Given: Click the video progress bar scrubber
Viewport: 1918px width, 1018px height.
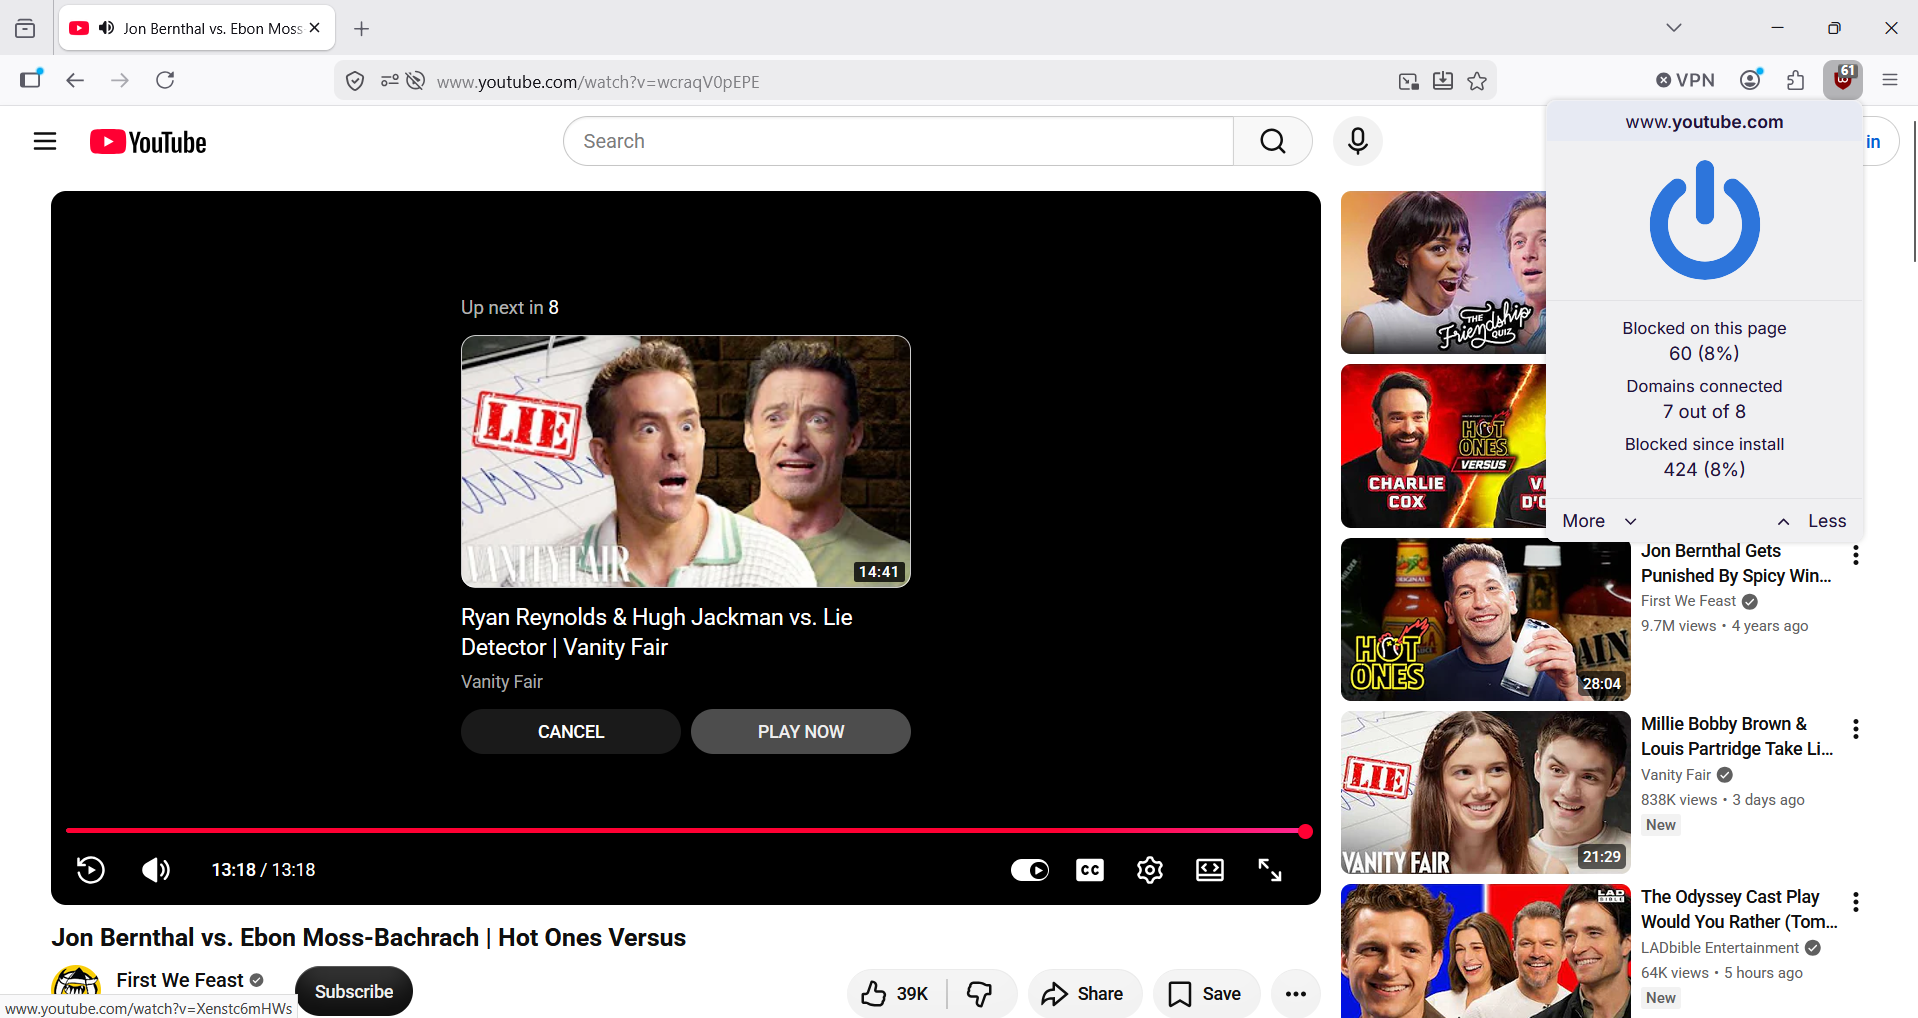Looking at the screenshot, I should click(x=1305, y=831).
